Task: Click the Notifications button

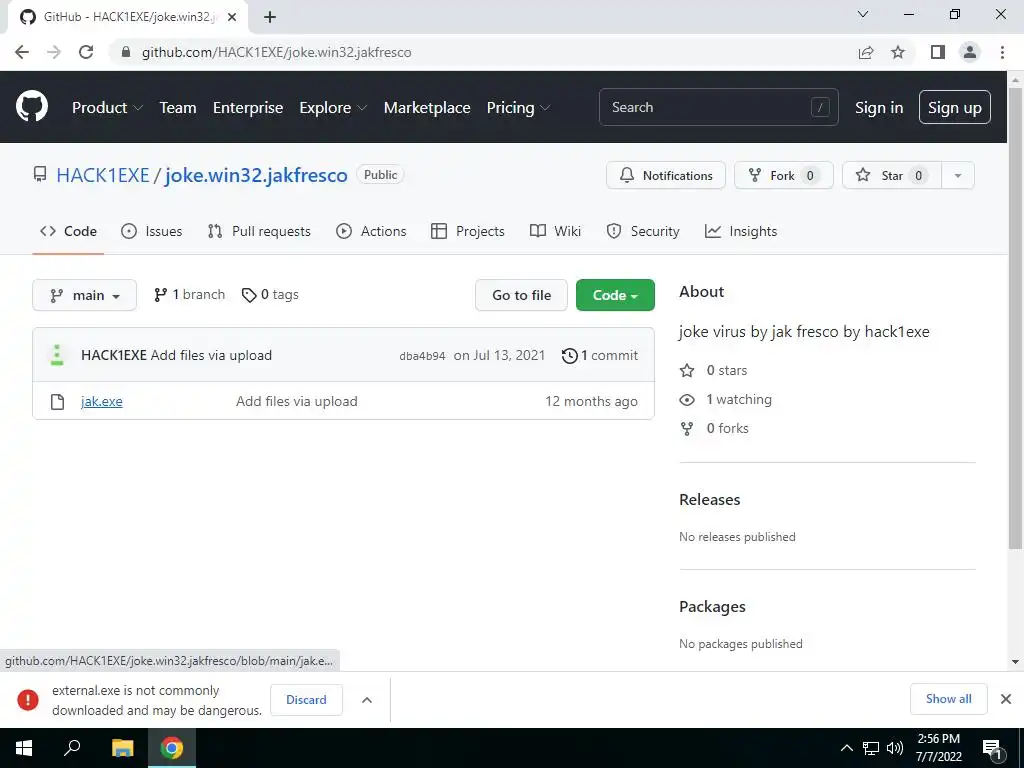Action: point(665,175)
